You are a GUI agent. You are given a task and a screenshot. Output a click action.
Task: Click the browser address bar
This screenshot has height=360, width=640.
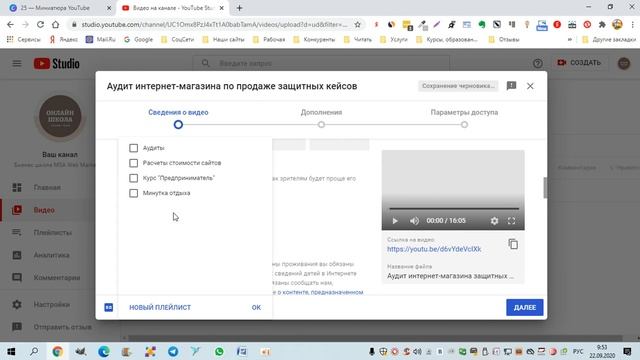tap(214, 24)
